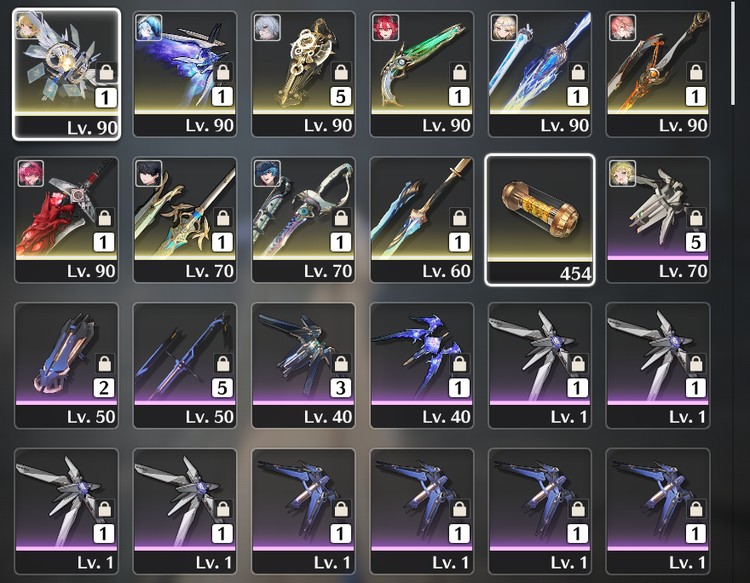Click red-haired character avatar on green gun
This screenshot has width=750, height=583.
click(x=386, y=27)
